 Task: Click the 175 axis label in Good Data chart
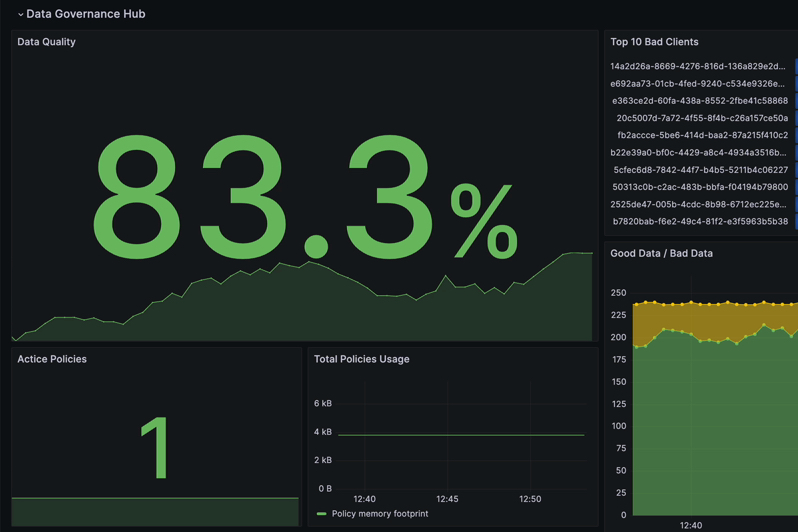pyautogui.click(x=619, y=359)
